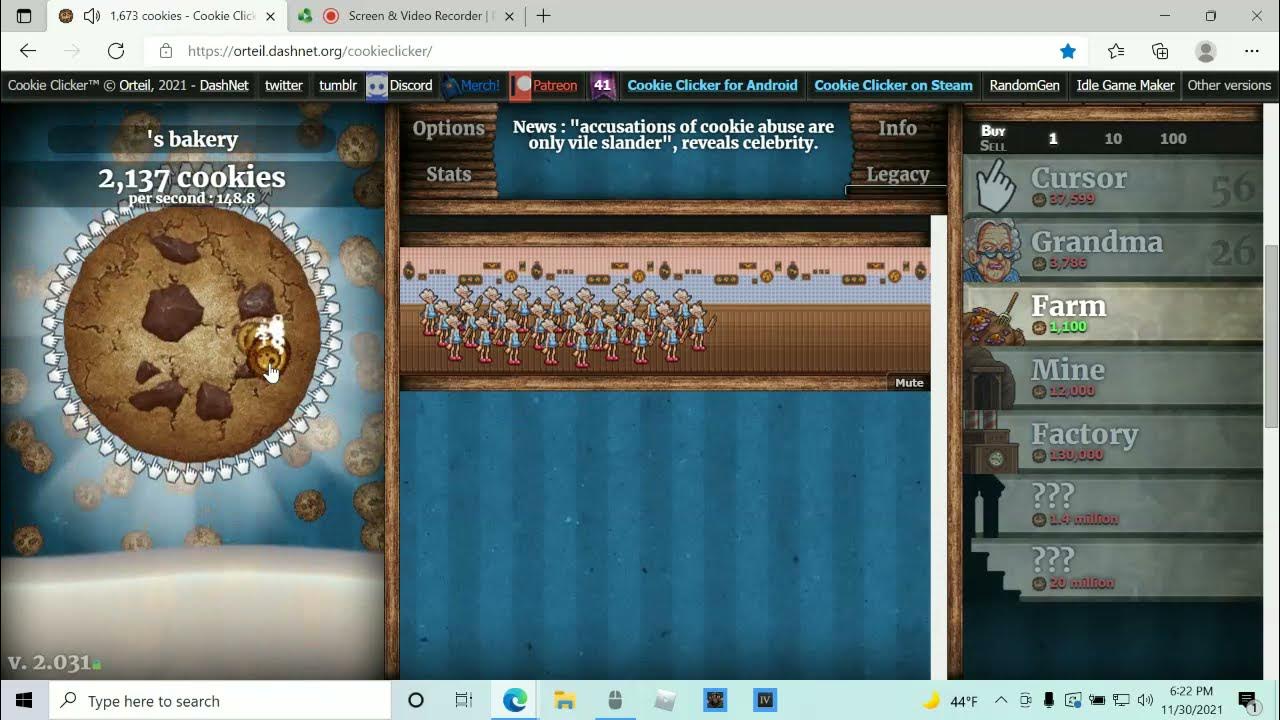This screenshot has height=720, width=1280.
Task: Select the locked building costing 1.4 million
Action: click(1113, 506)
